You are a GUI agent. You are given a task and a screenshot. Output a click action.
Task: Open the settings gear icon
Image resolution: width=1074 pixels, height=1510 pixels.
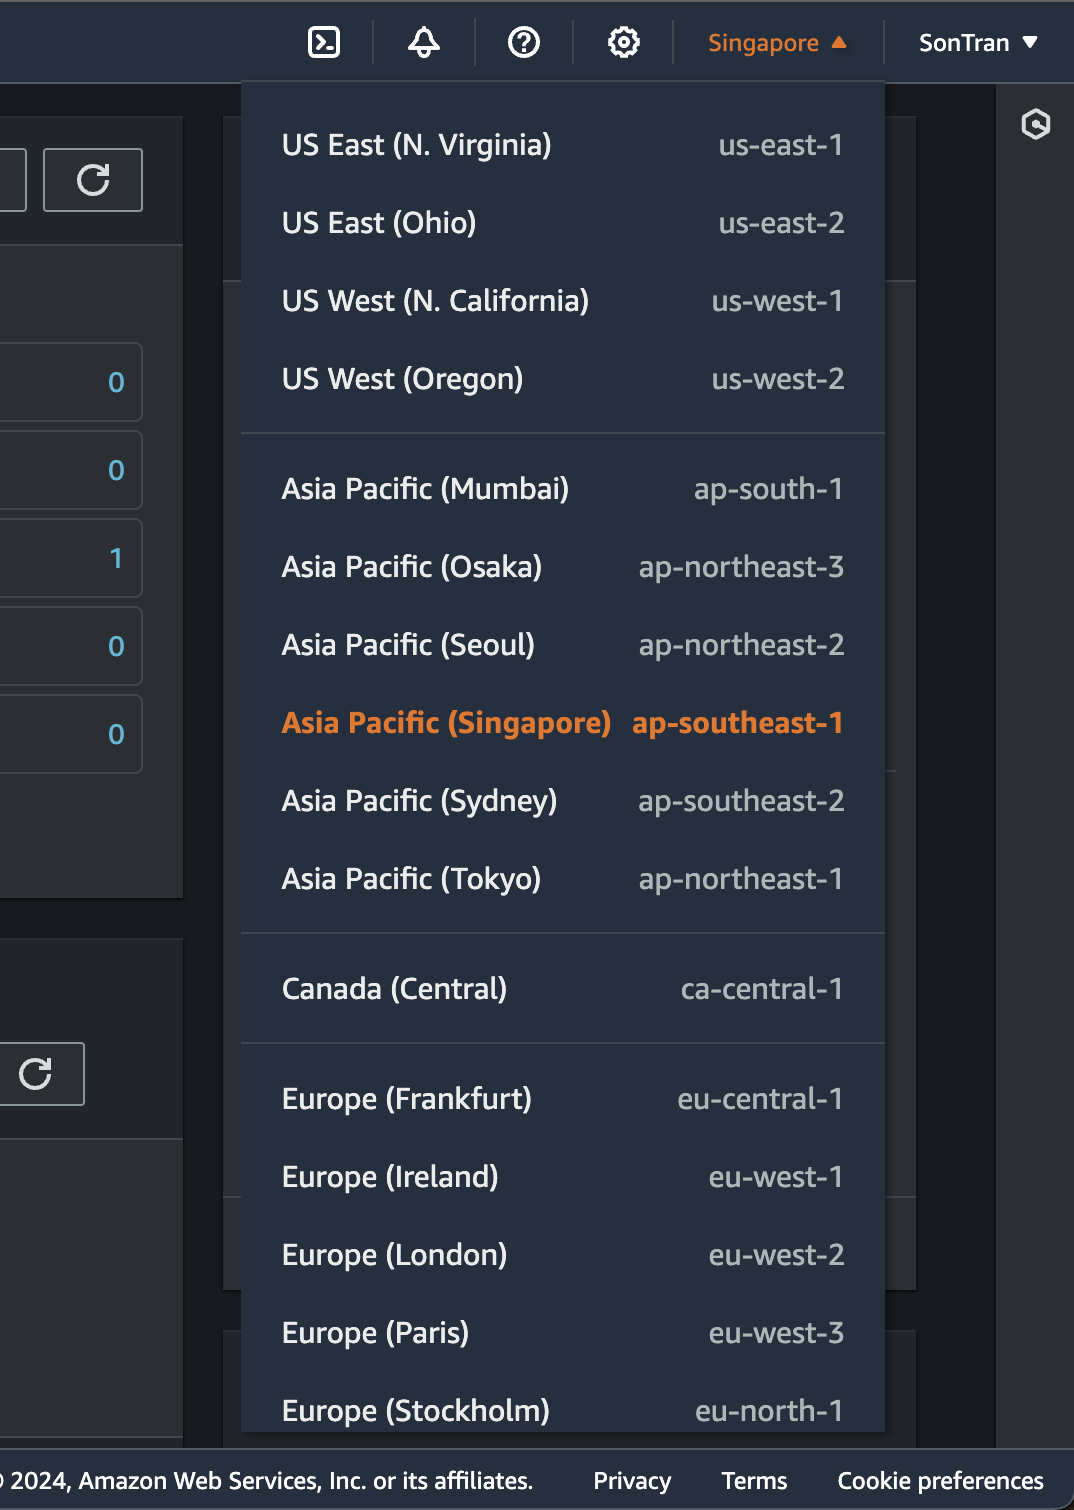(x=624, y=42)
